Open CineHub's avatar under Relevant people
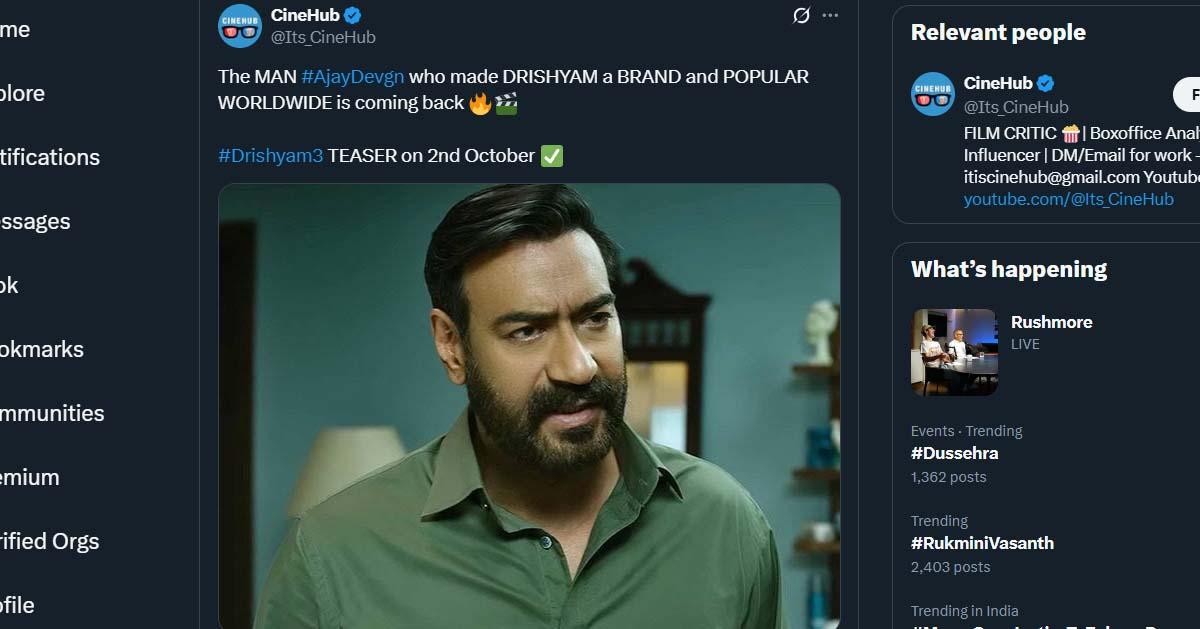1200x629 pixels. (933, 94)
